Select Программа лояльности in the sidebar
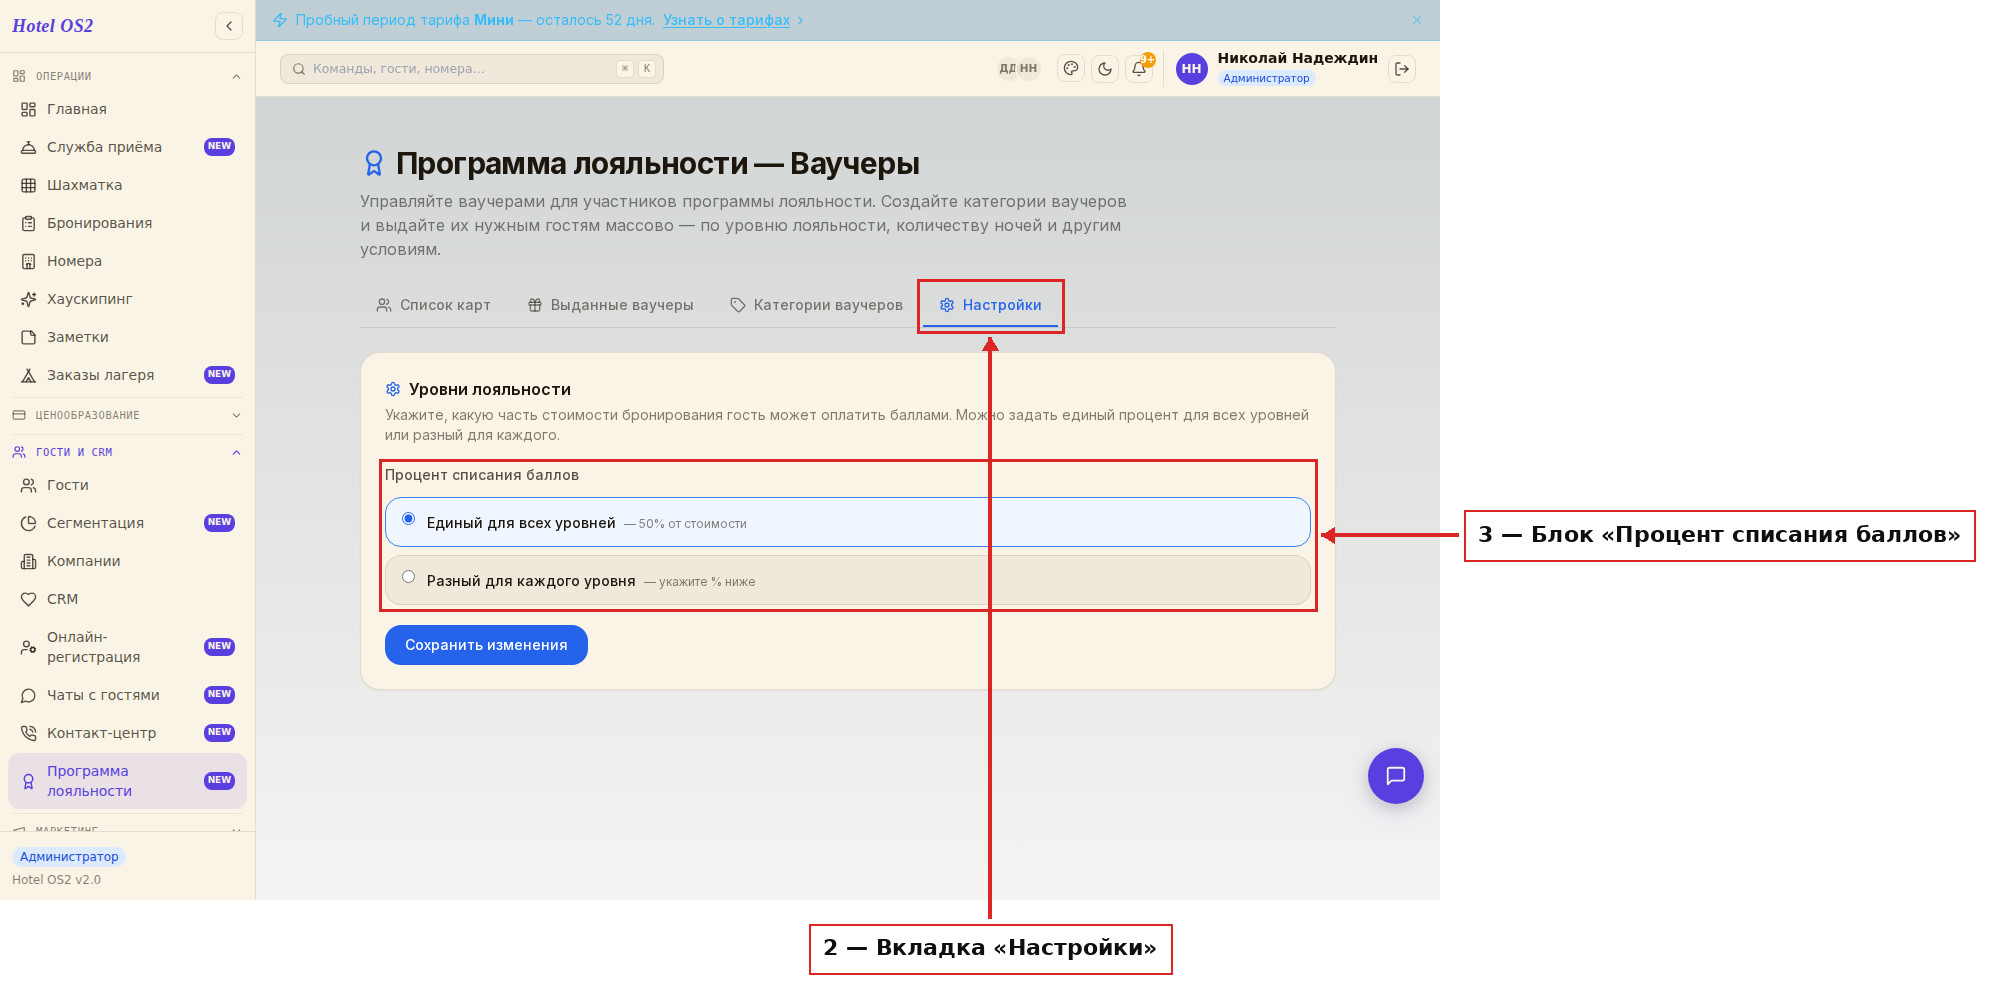This screenshot has width=1999, height=998. coord(127,781)
